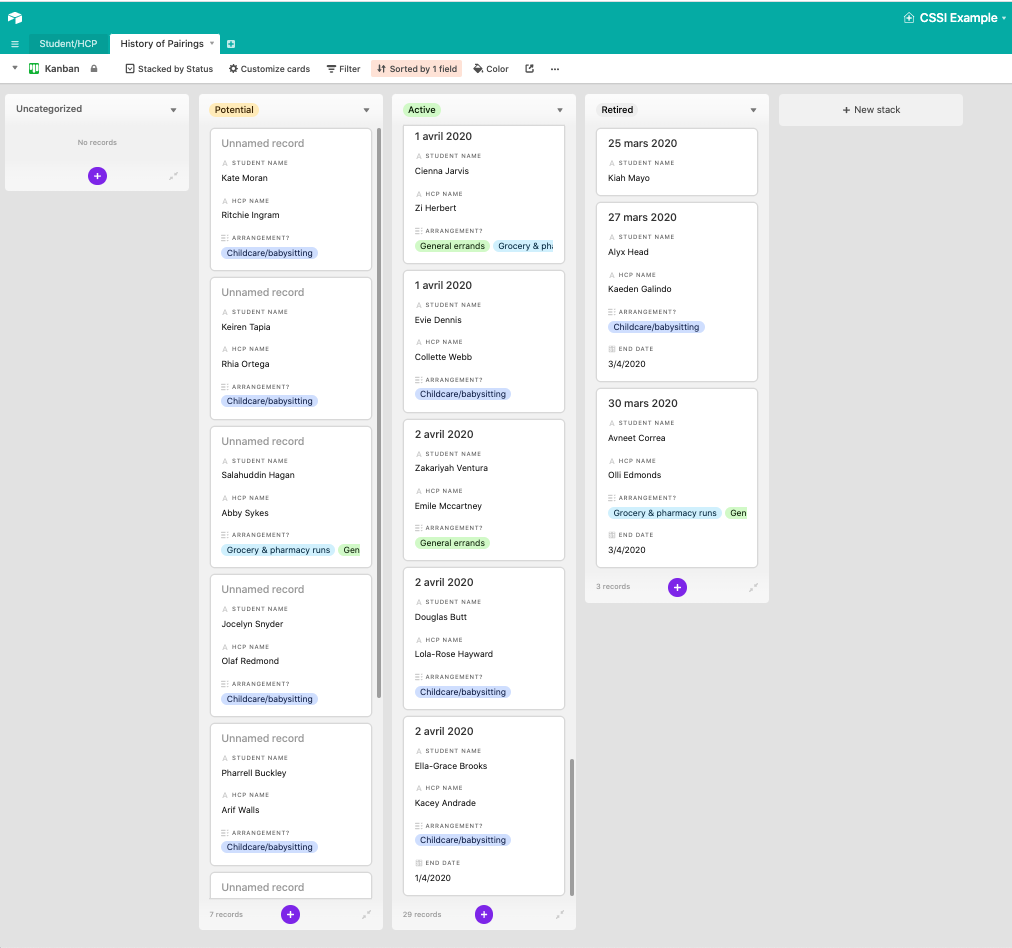Open the Active stack dropdown arrow
The image size is (1012, 948).
pos(560,110)
